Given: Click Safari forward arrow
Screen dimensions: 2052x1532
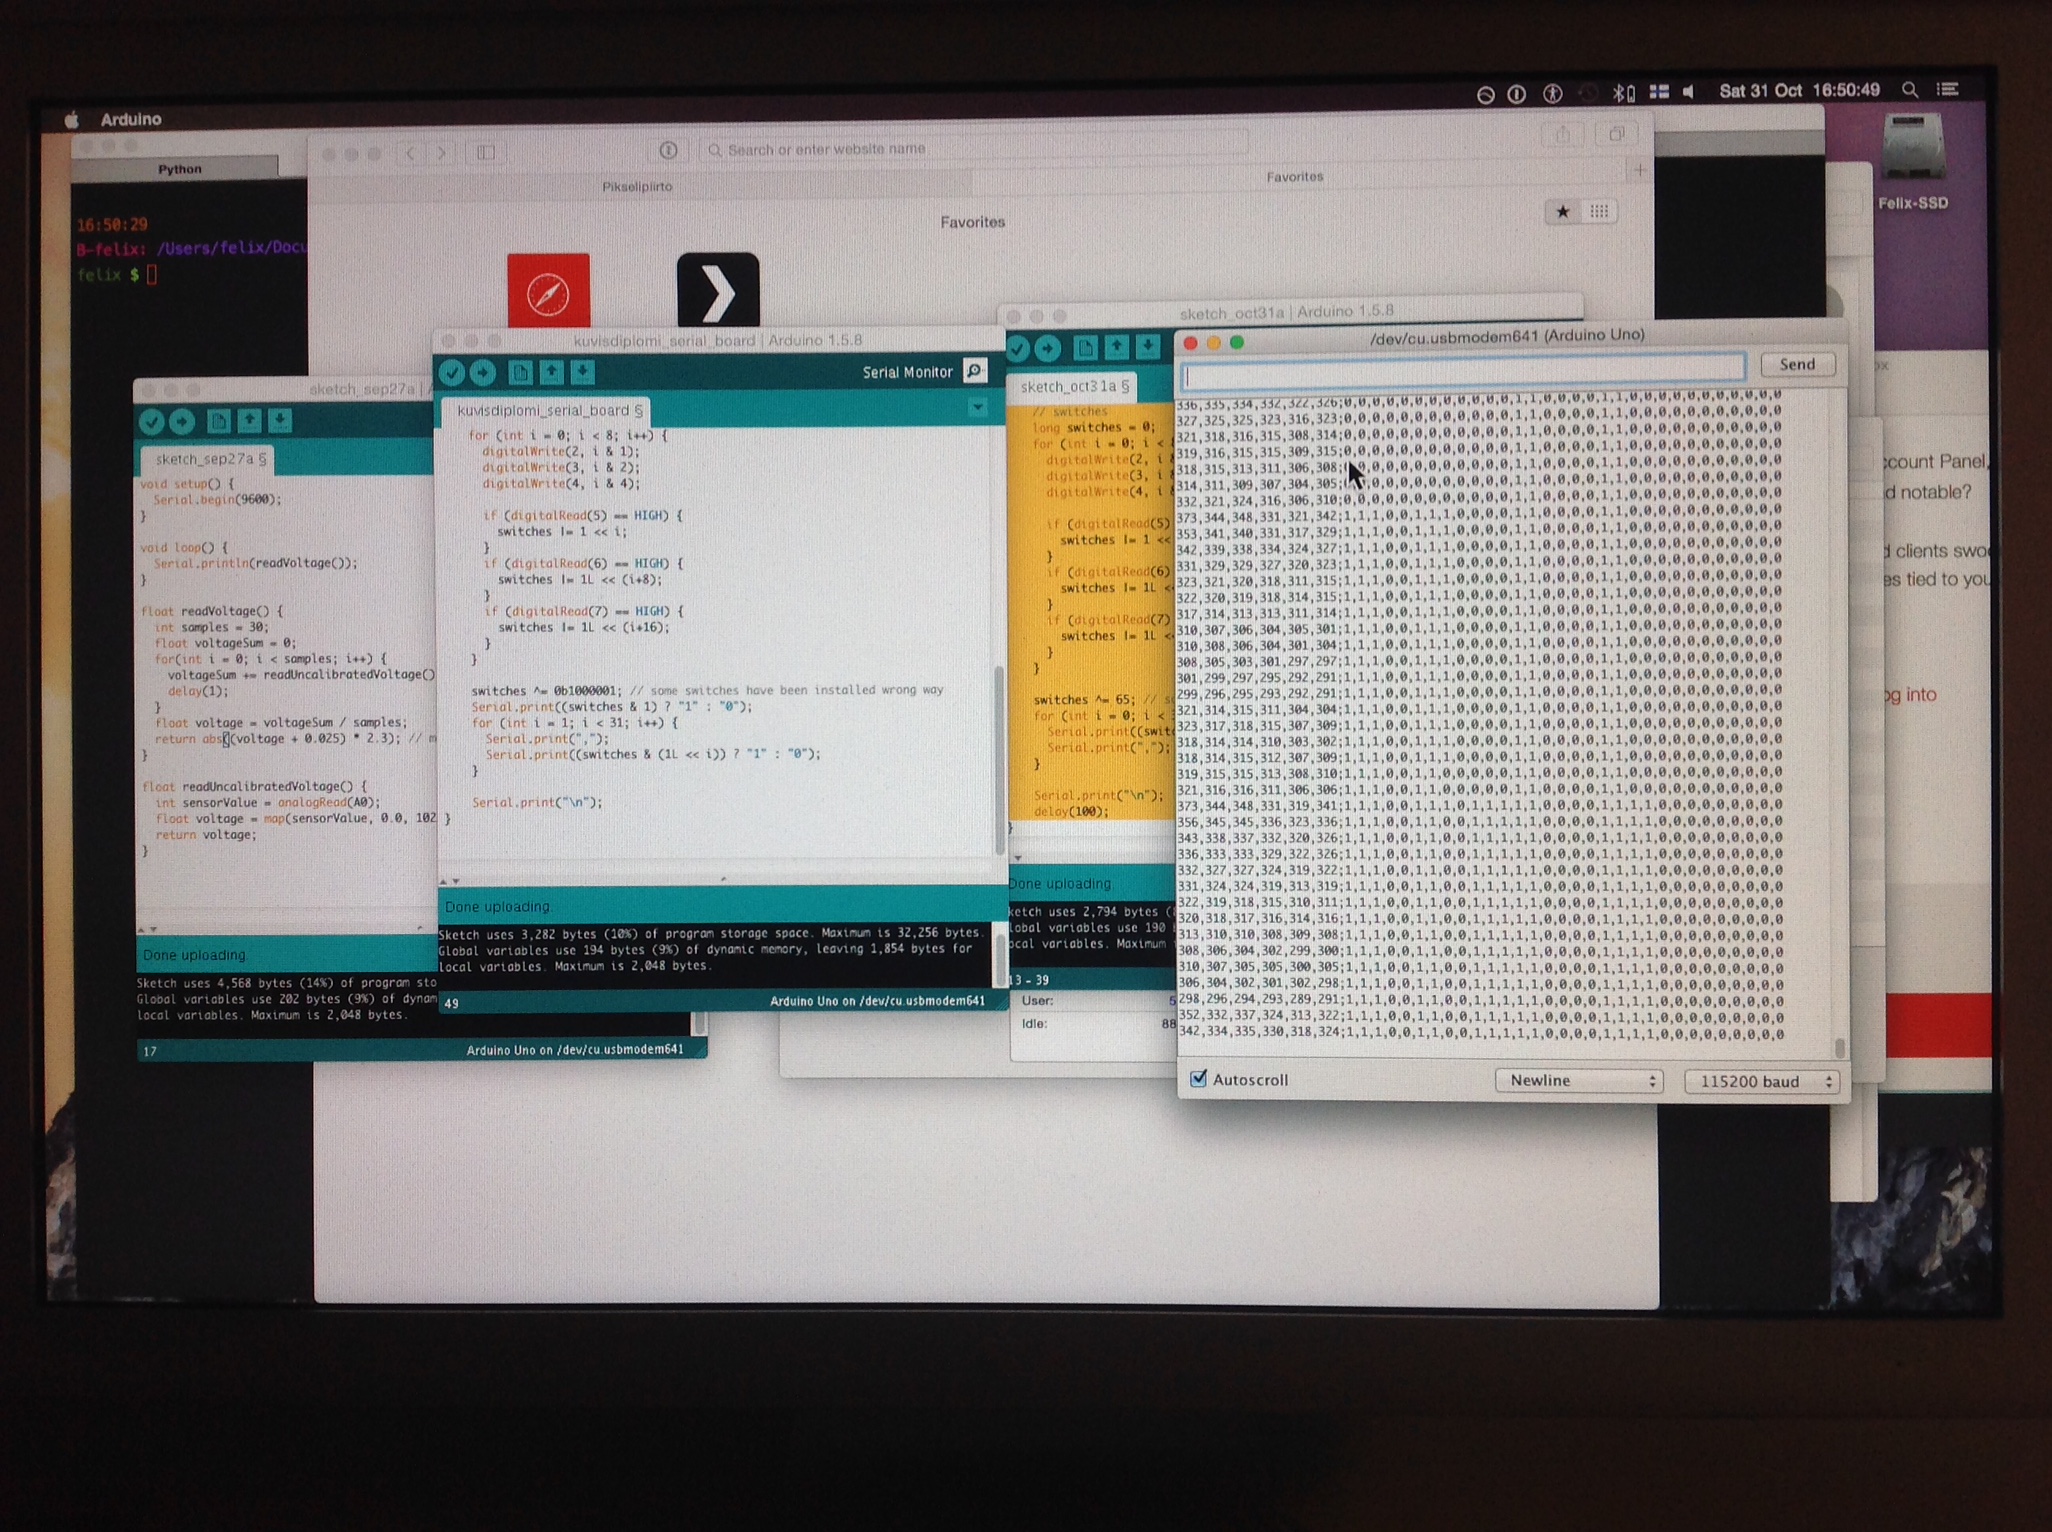Looking at the screenshot, I should click(x=441, y=153).
